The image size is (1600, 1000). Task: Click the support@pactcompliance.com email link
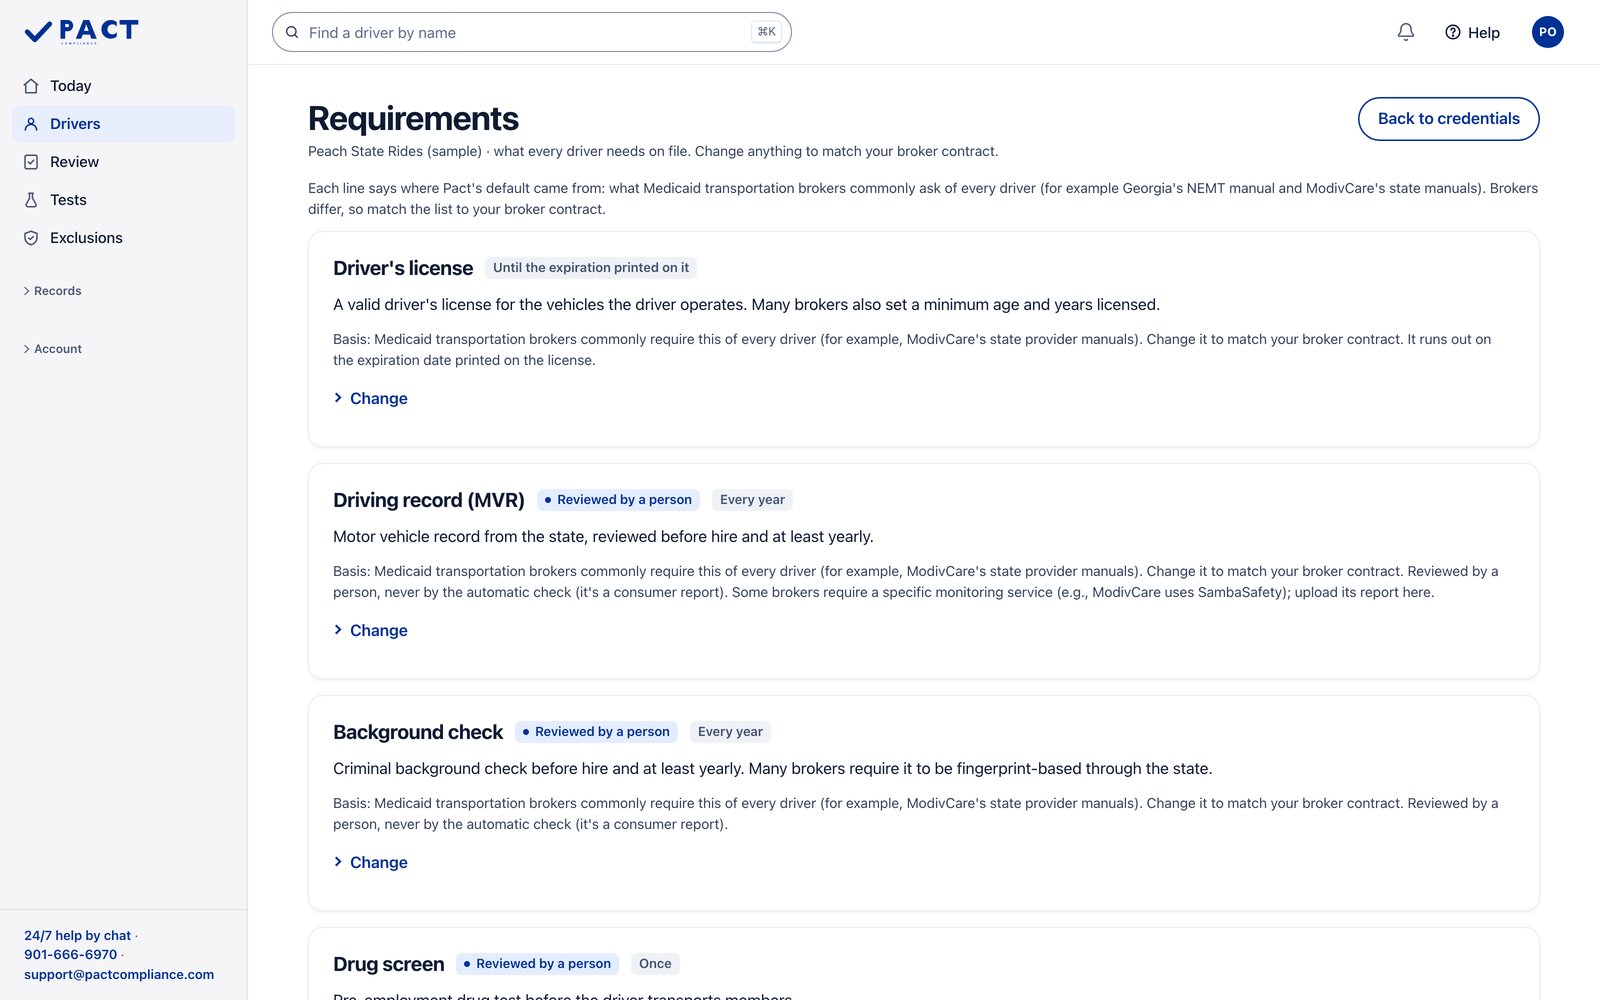[x=119, y=974]
